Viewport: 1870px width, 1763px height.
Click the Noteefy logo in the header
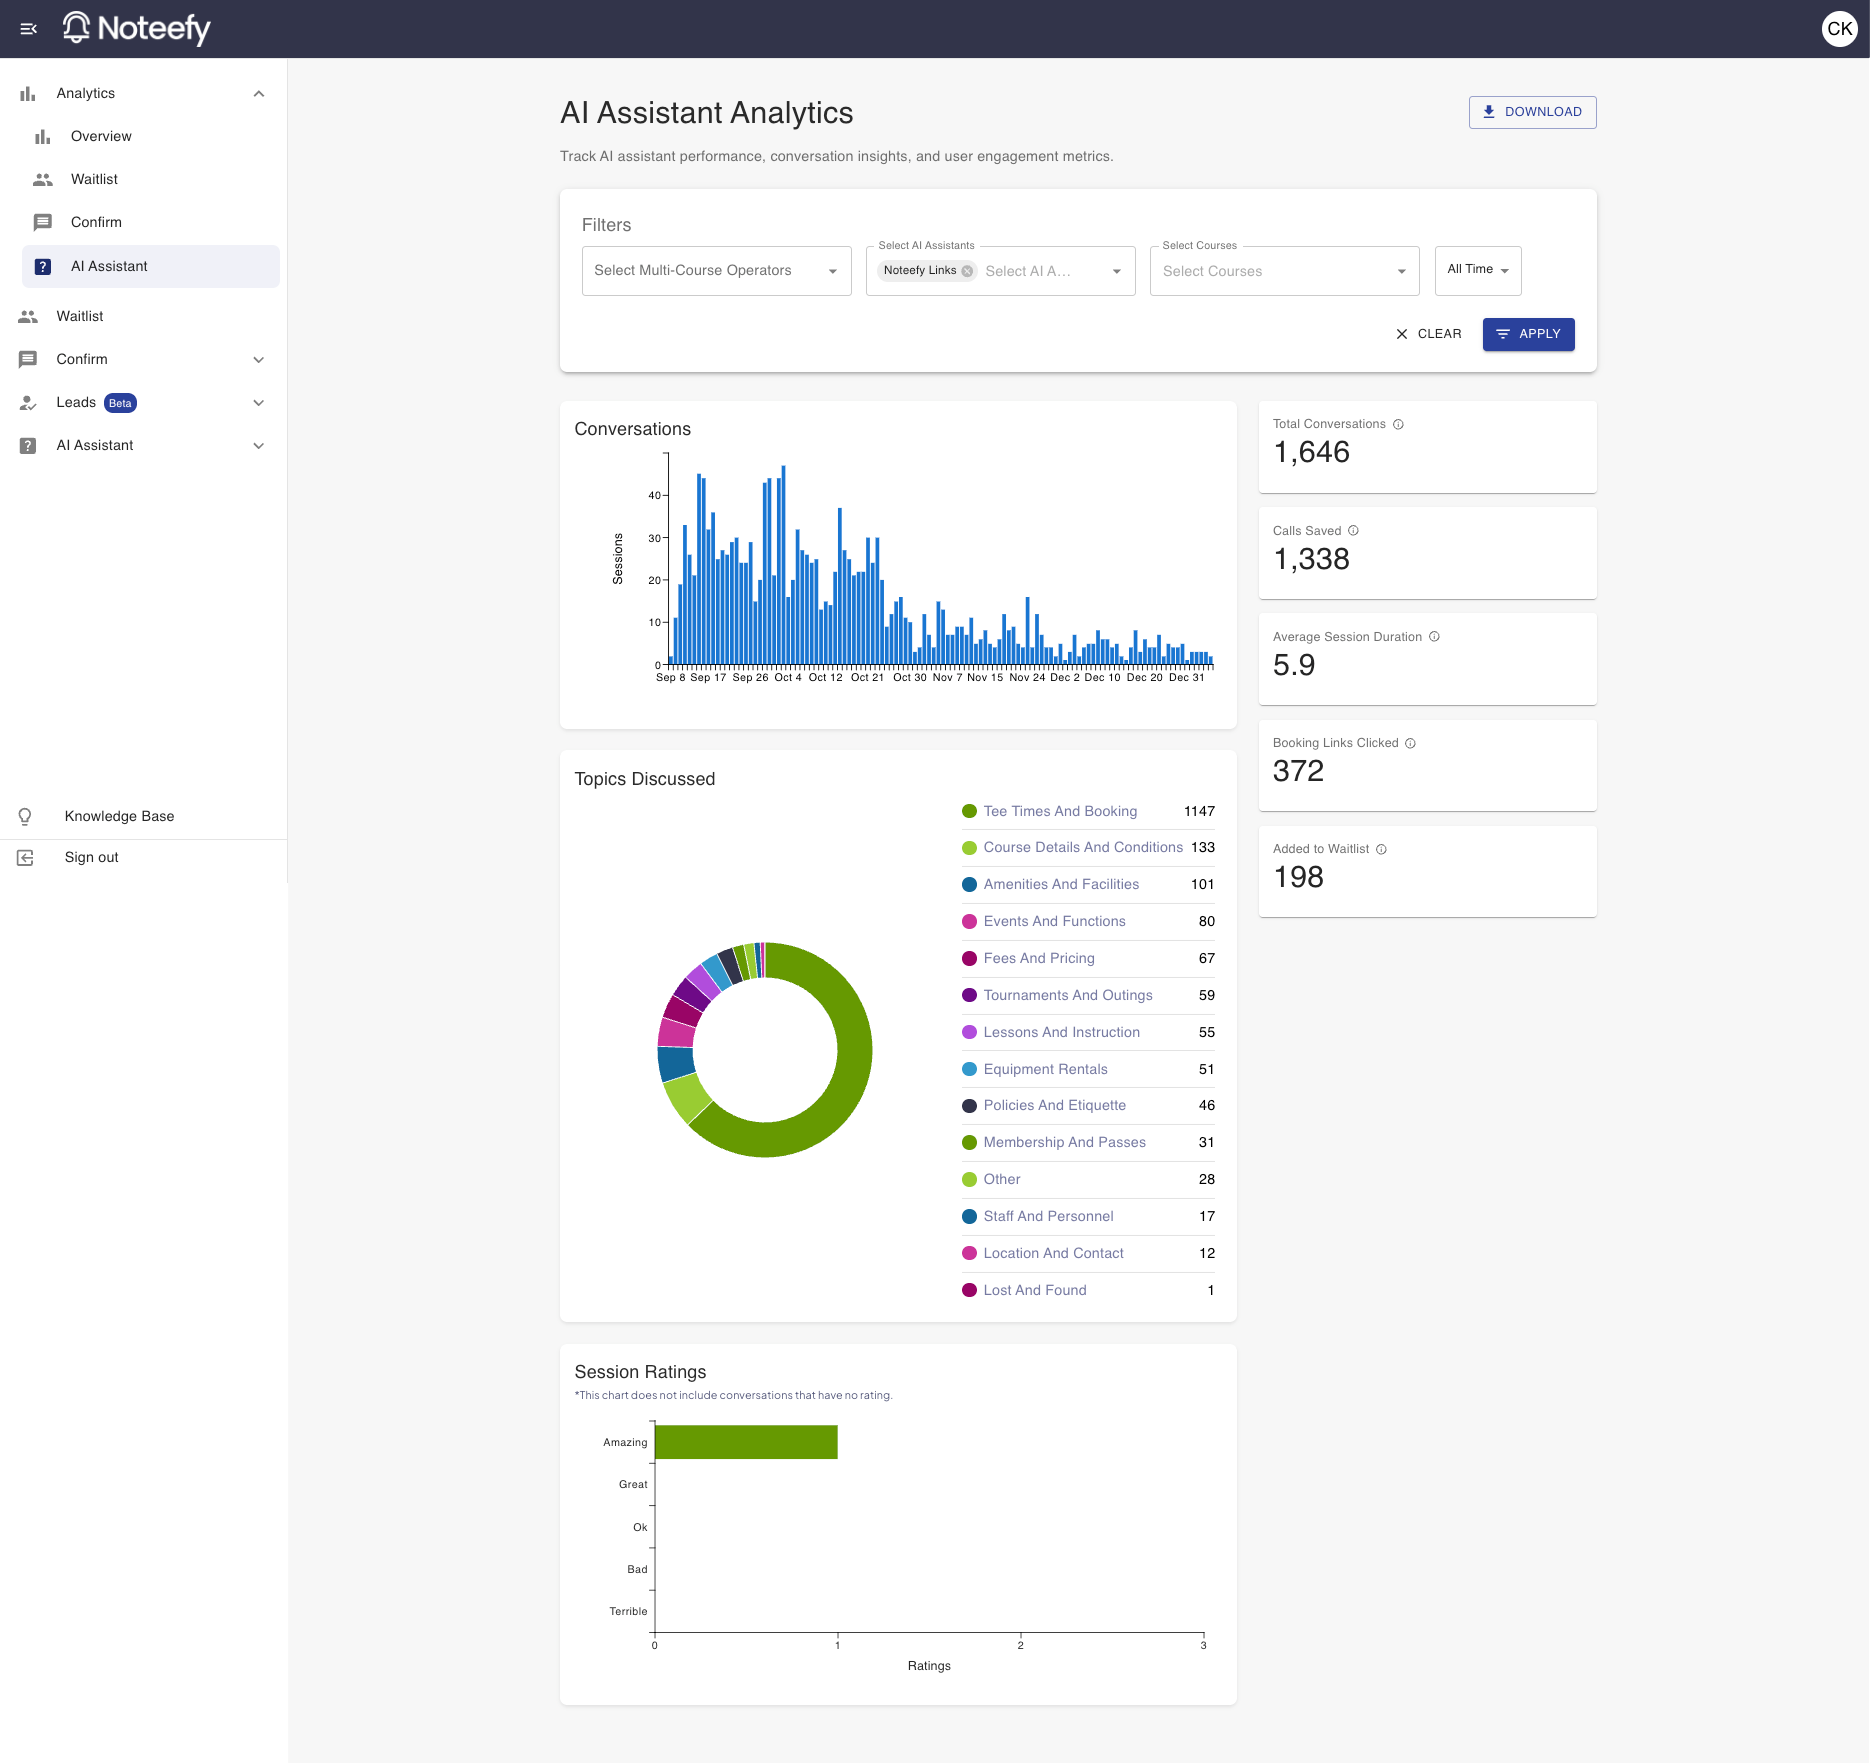tap(137, 29)
